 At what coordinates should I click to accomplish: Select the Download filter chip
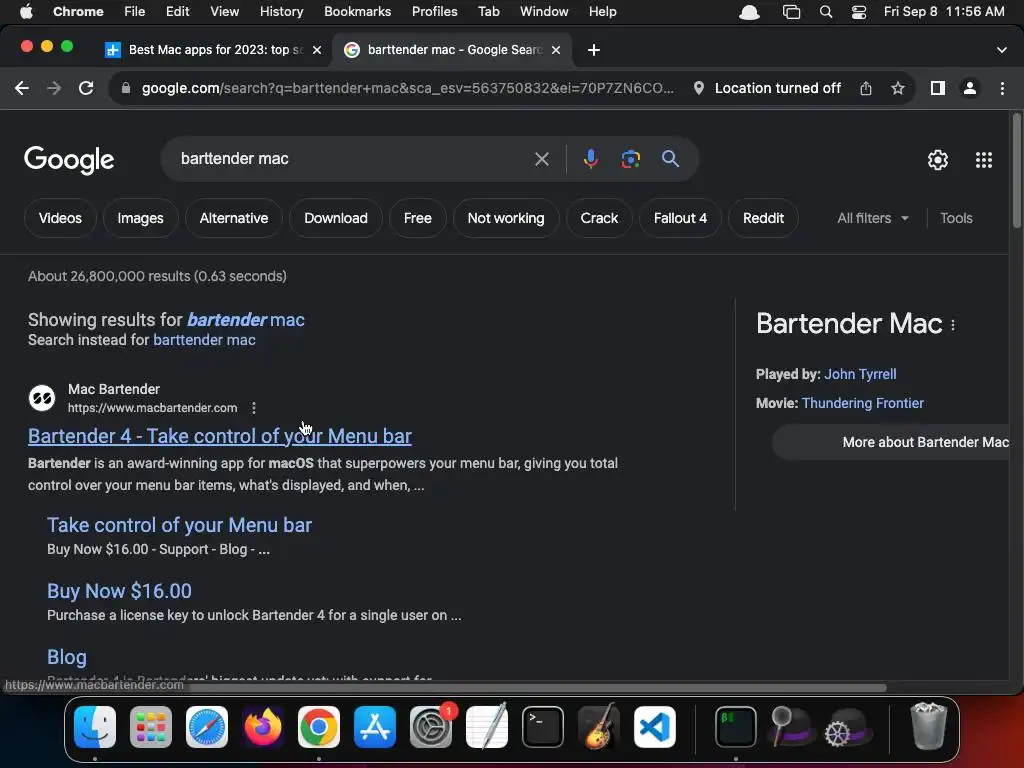click(x=336, y=218)
